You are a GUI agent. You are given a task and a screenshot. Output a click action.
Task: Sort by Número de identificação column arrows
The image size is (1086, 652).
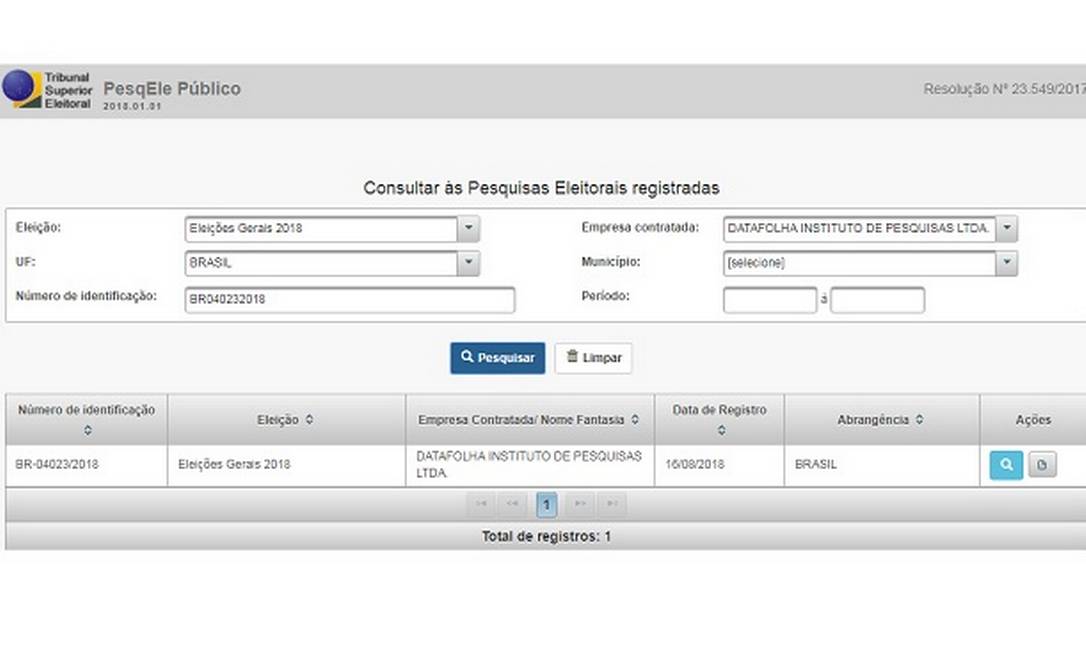87,431
